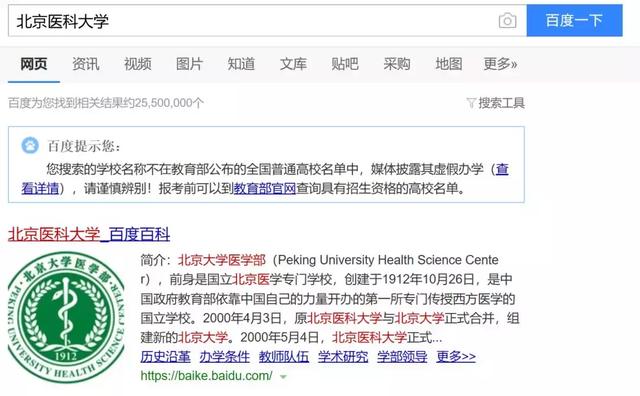Click the Baidu paw icon in notice box
Image resolution: width=640 pixels, height=396 pixels.
click(x=30, y=145)
